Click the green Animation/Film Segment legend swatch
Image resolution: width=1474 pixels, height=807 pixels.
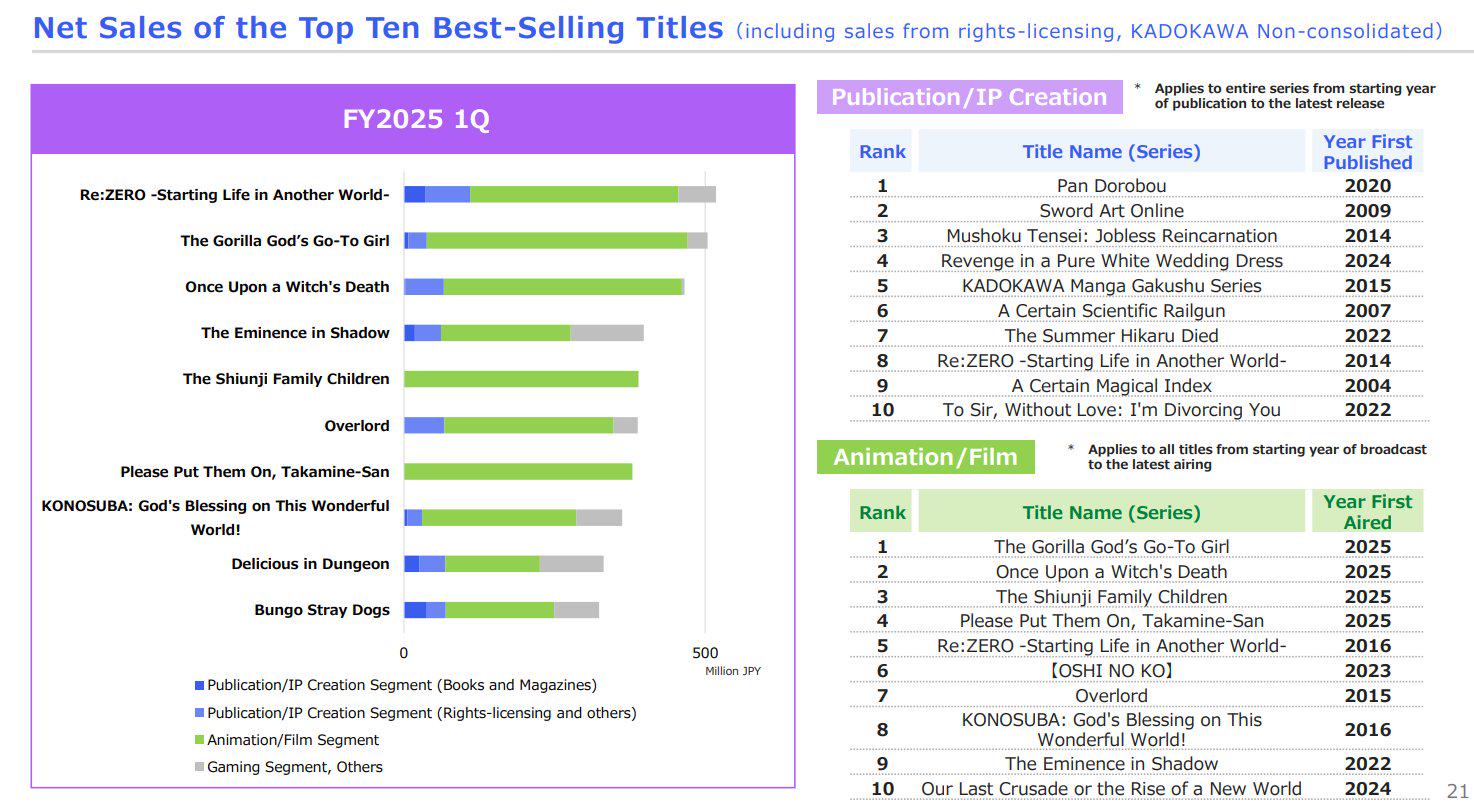coord(199,740)
